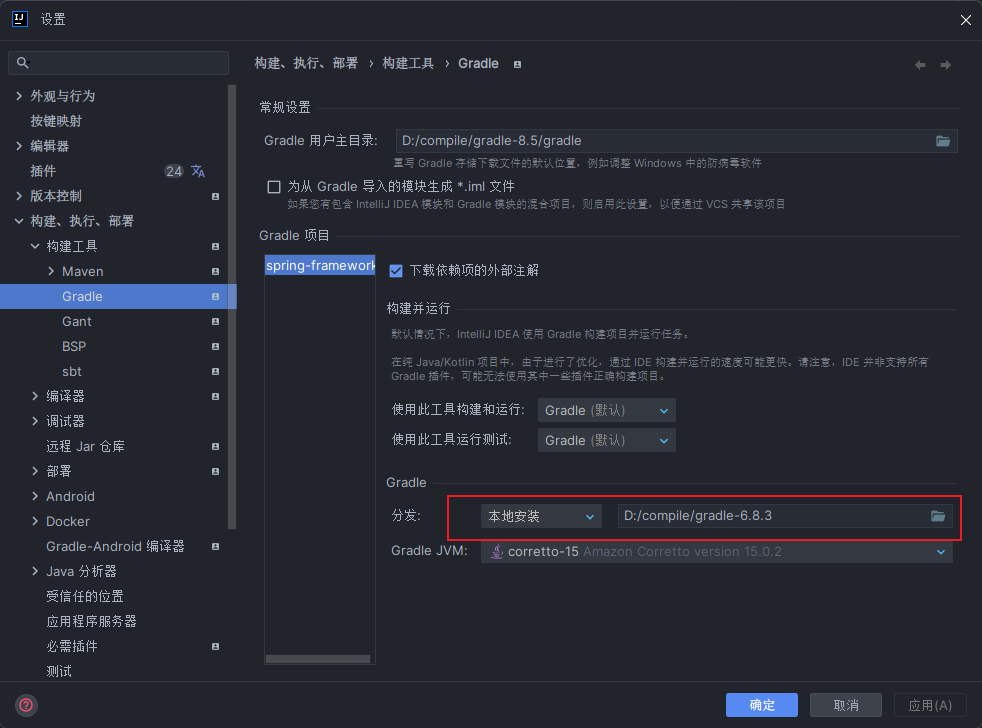This screenshot has height=728, width=982.
Task: Click 构建工具 breadcrumb link
Action: click(408, 63)
